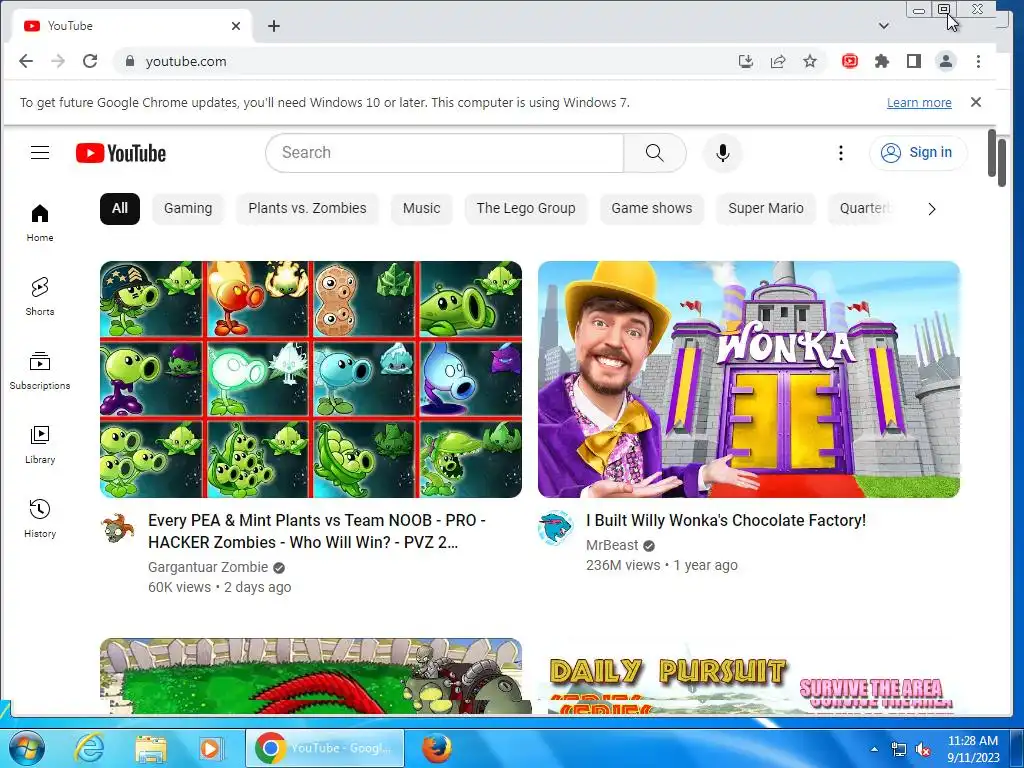Viewport: 1024px width, 768px height.
Task: Toggle Chrome side panel icon
Action: coord(914,61)
